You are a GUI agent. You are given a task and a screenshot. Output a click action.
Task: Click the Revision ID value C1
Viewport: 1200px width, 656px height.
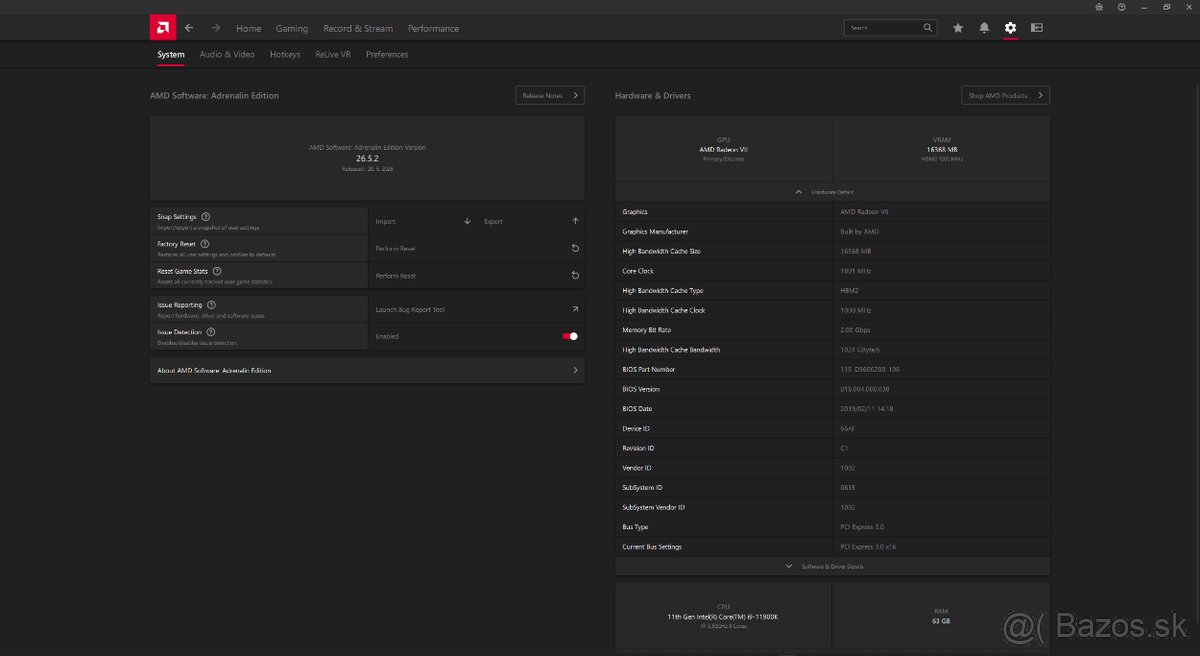845,448
